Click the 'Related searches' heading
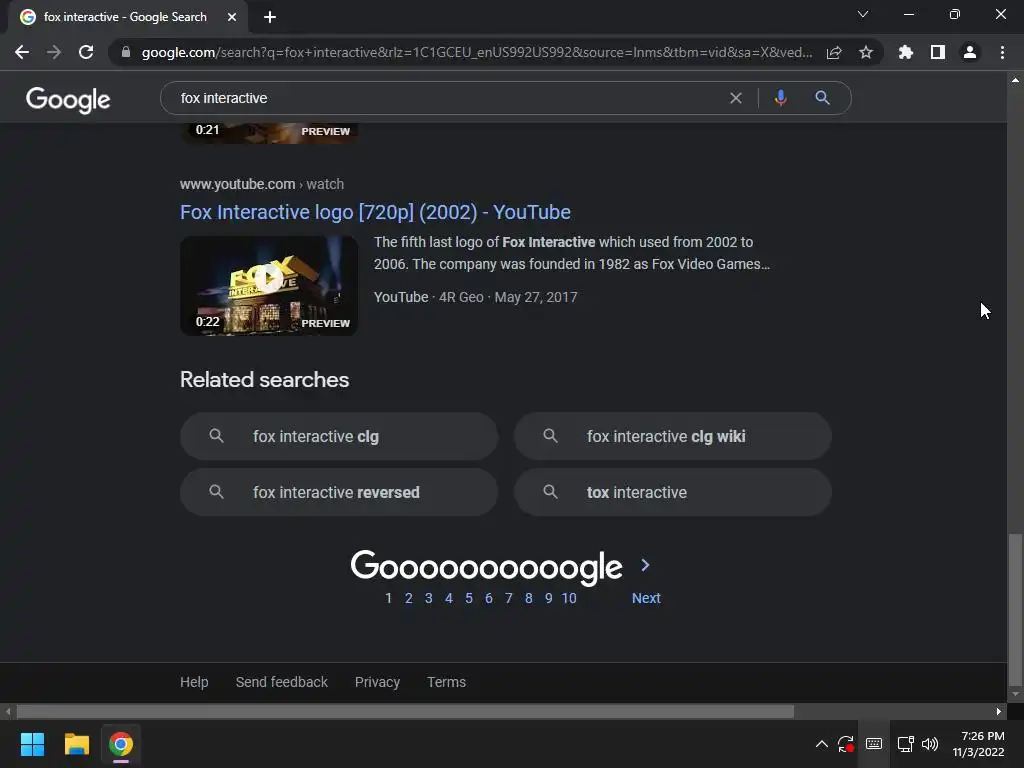 click(264, 380)
